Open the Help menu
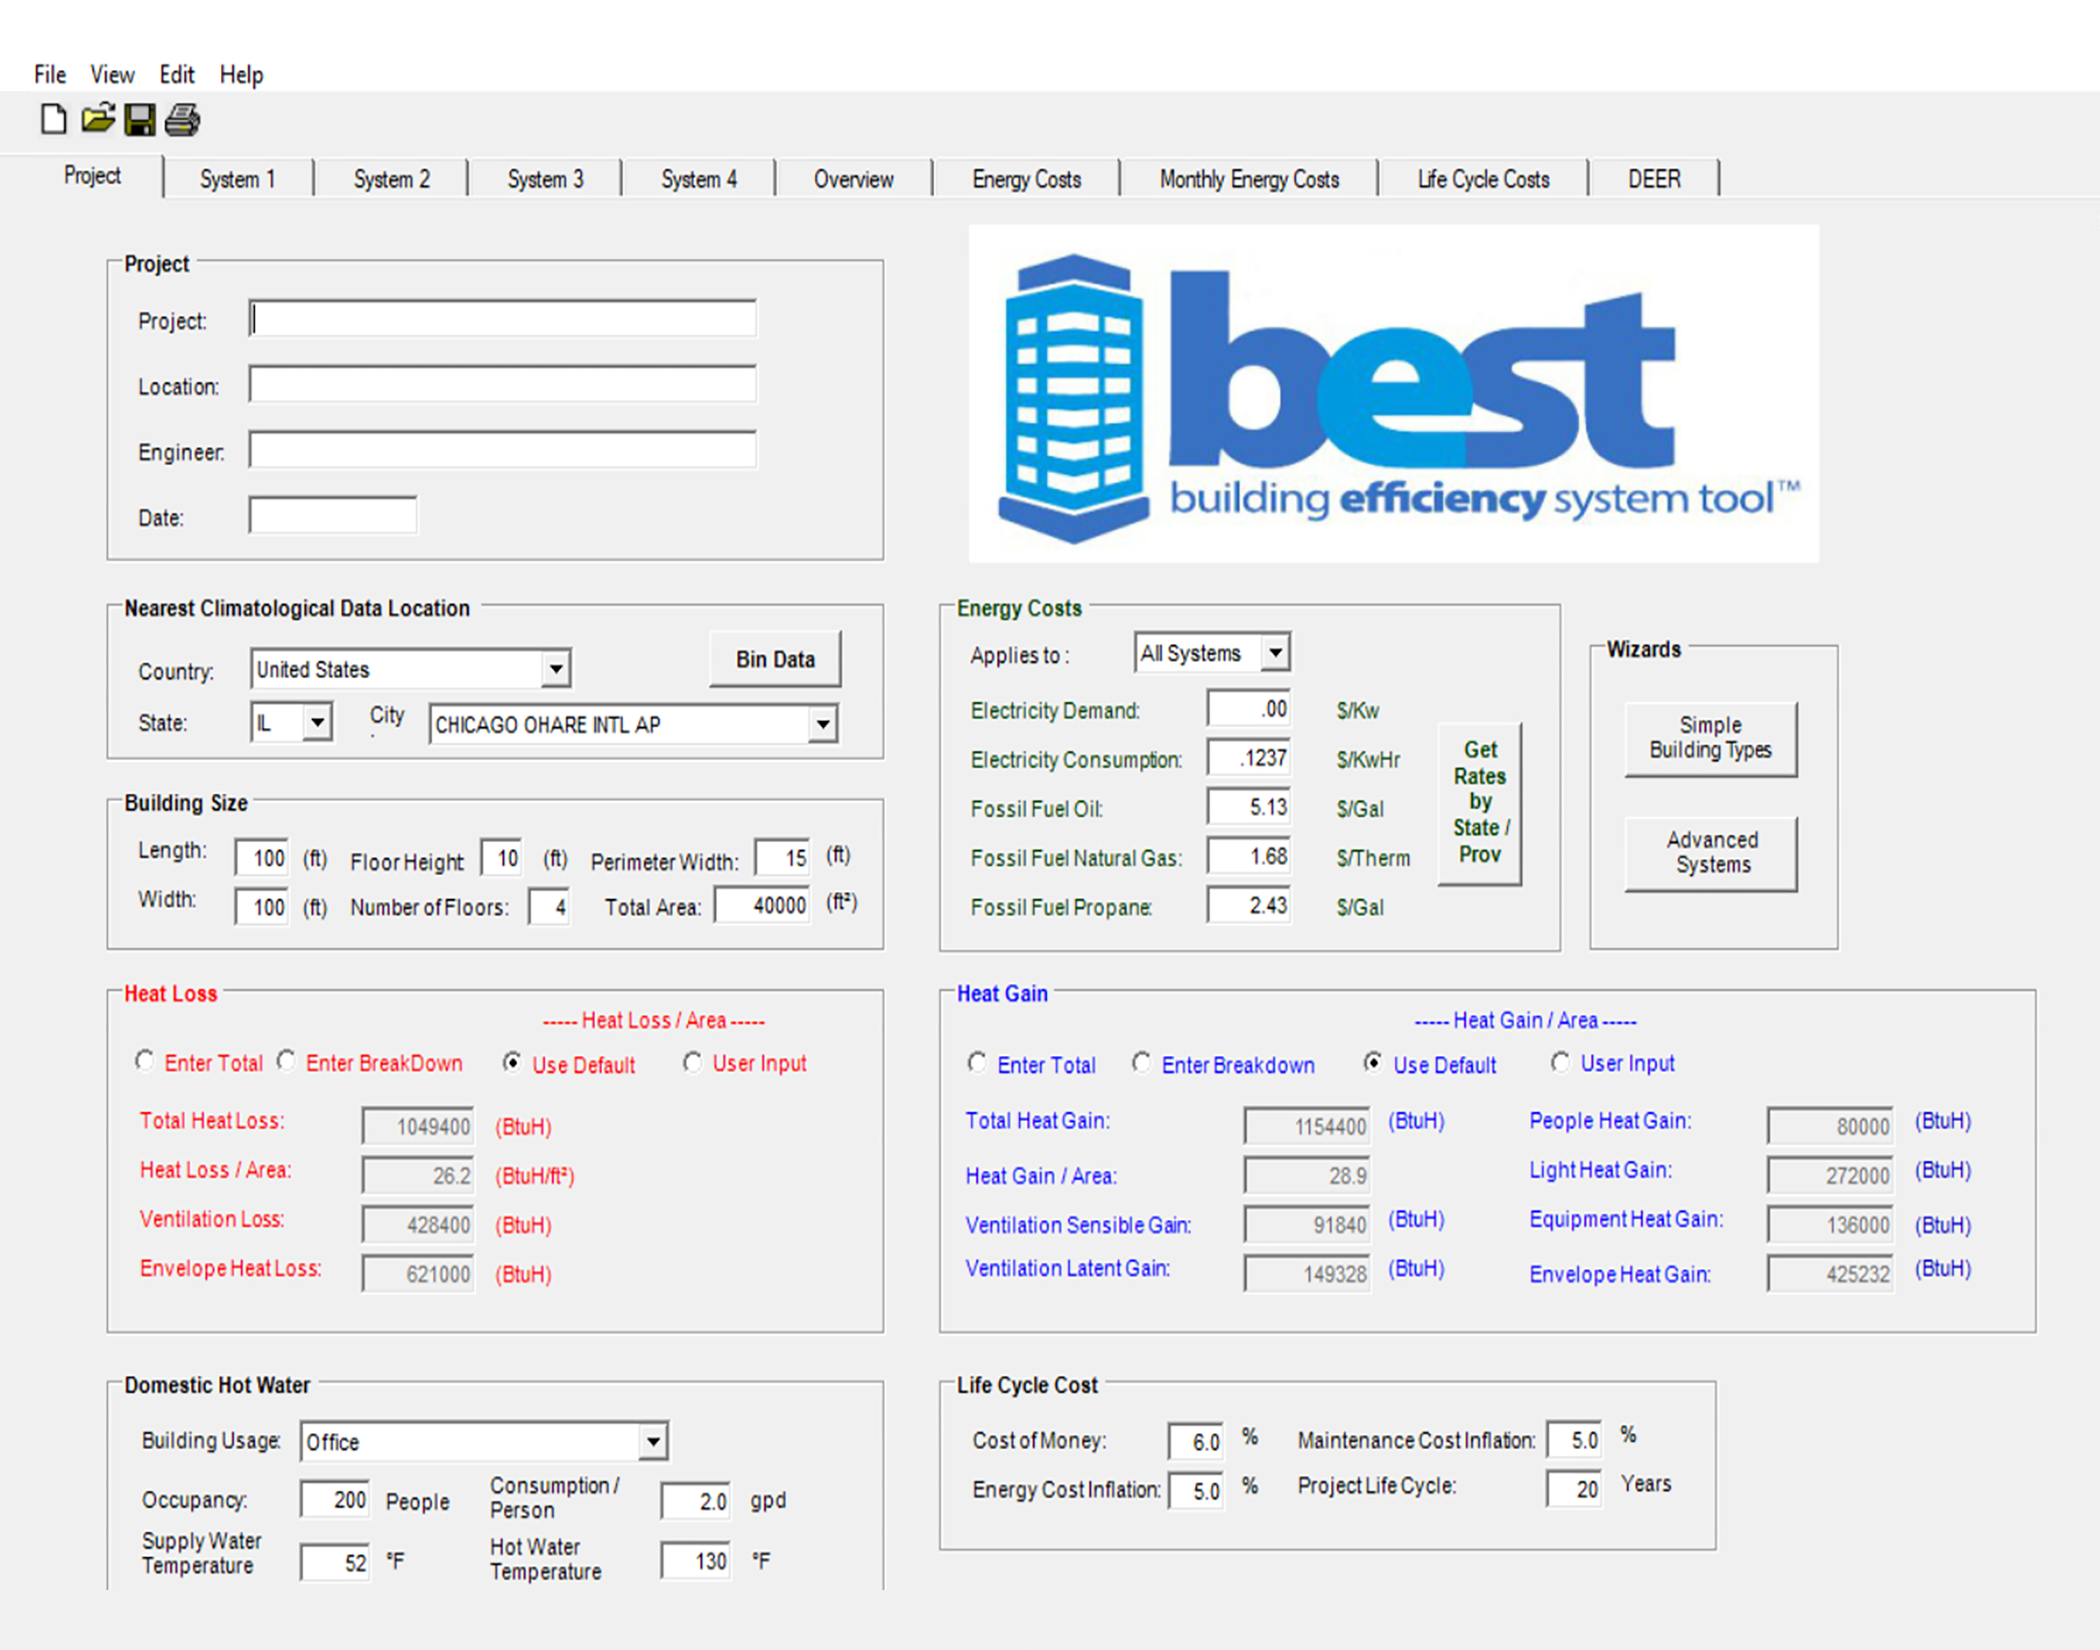This screenshot has width=2100, height=1650. point(241,74)
